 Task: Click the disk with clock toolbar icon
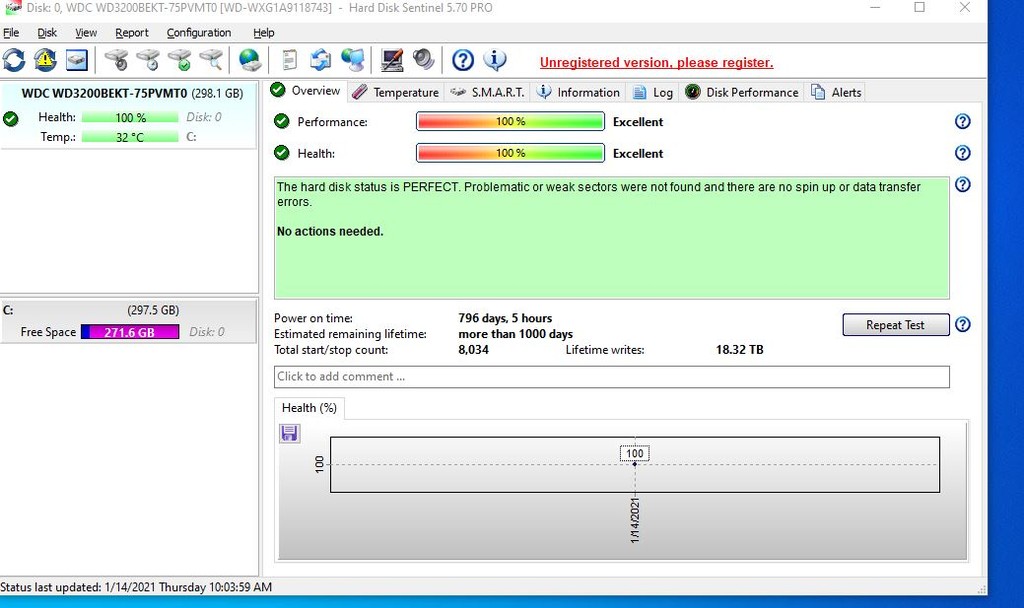[148, 60]
